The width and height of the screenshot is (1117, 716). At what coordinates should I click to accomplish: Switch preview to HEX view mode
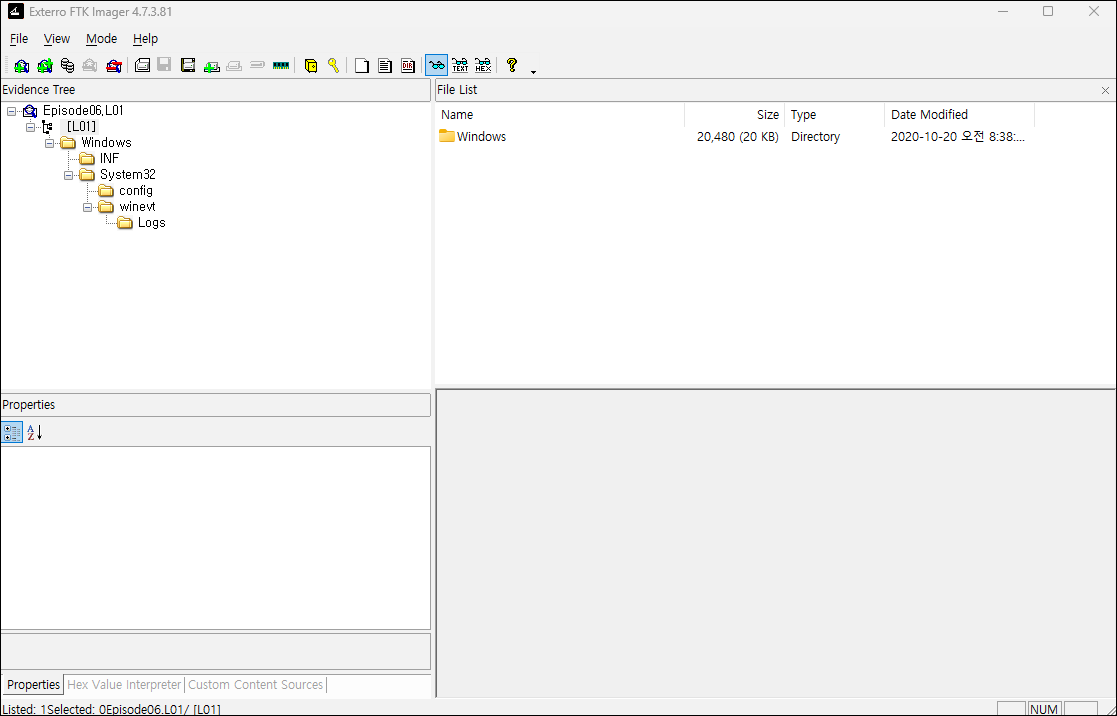pyautogui.click(x=483, y=66)
